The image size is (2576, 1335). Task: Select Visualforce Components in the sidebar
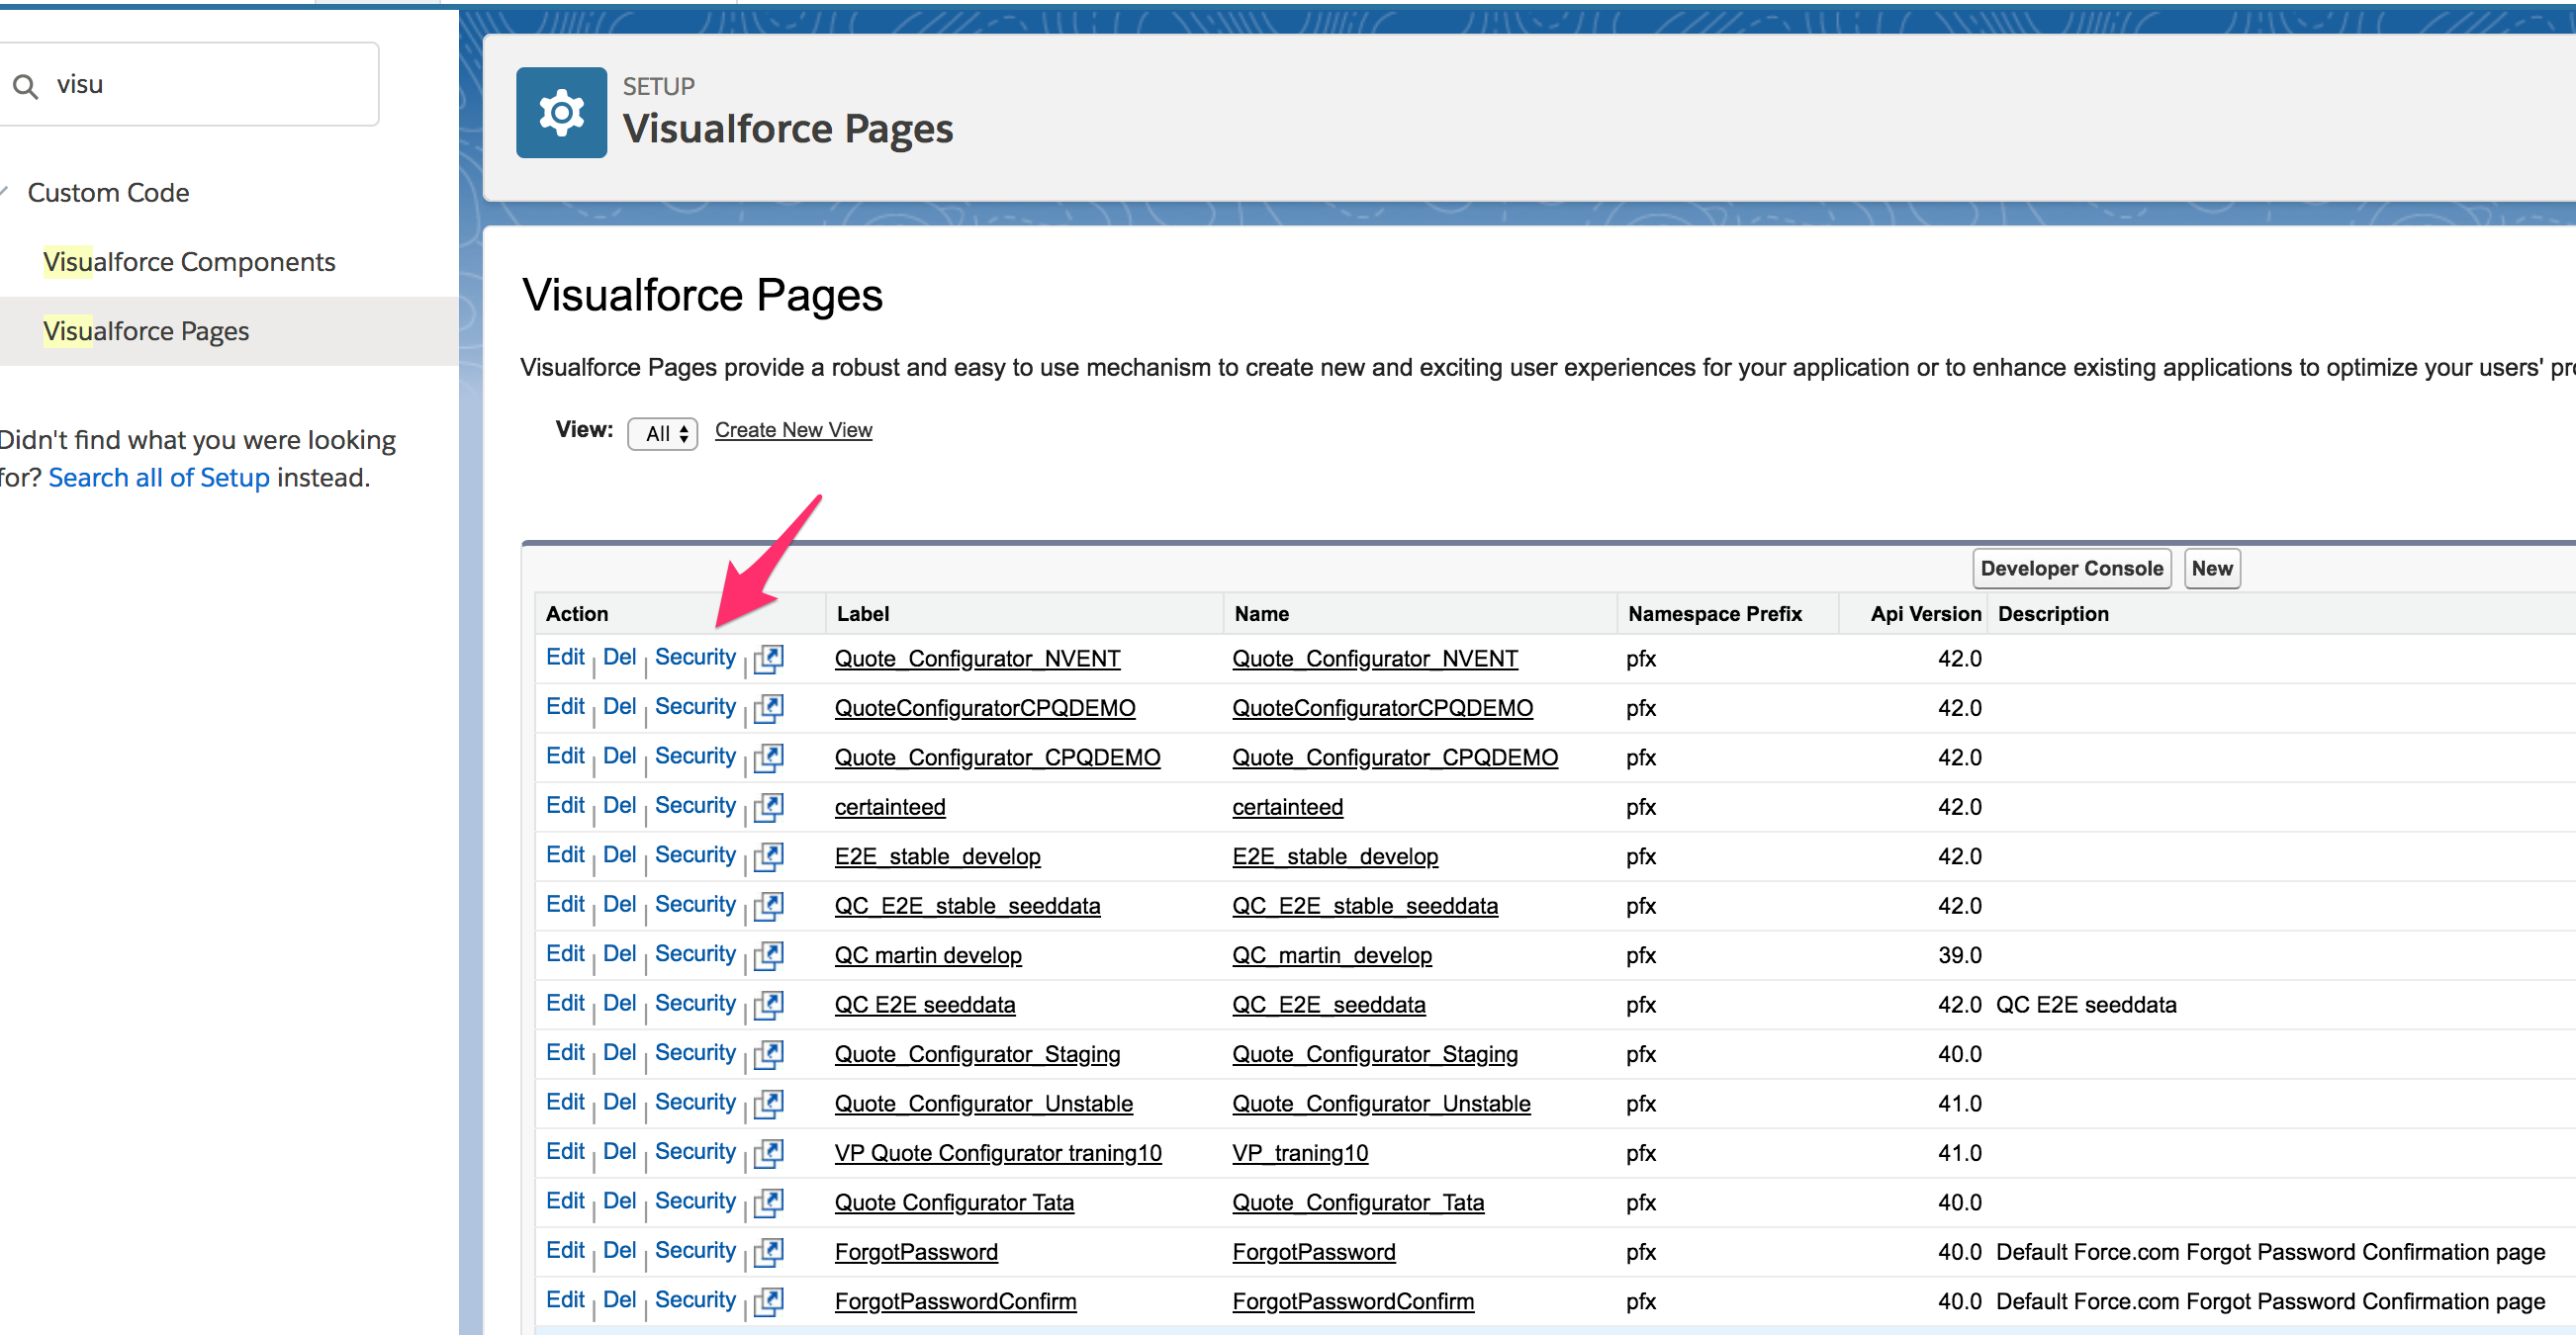189,261
